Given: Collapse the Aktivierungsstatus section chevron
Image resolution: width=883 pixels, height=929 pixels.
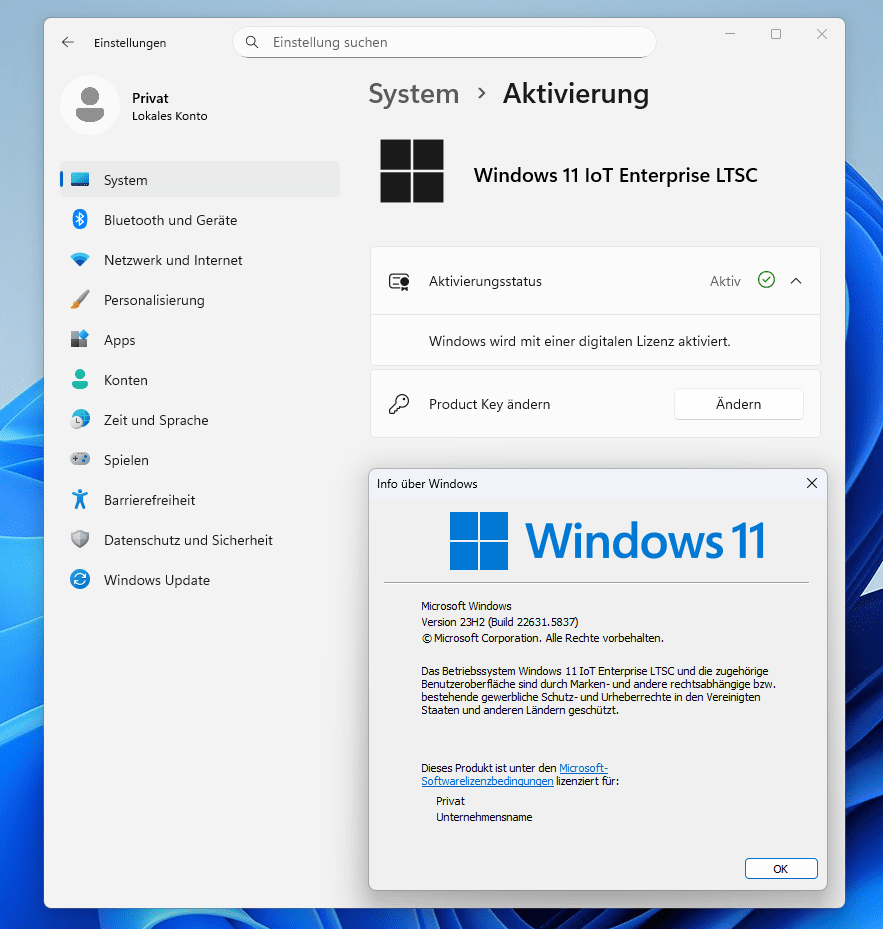Looking at the screenshot, I should tap(796, 281).
